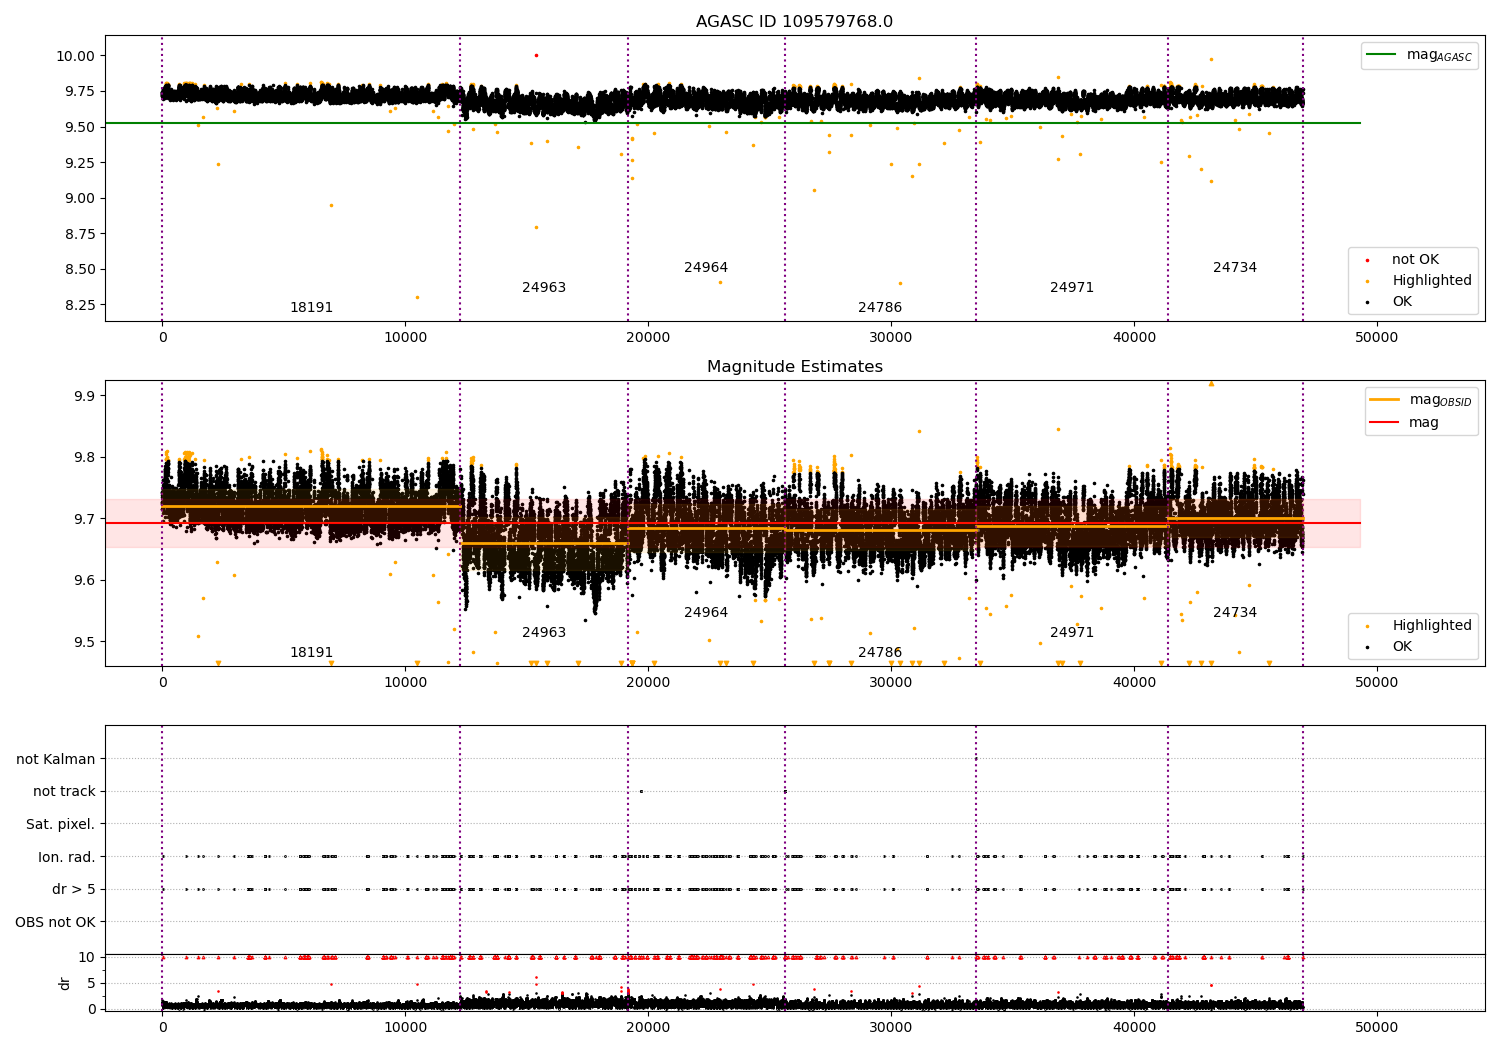Click the 10.00 y-axis tick label
The image size is (1500, 1050).
pos(74,56)
